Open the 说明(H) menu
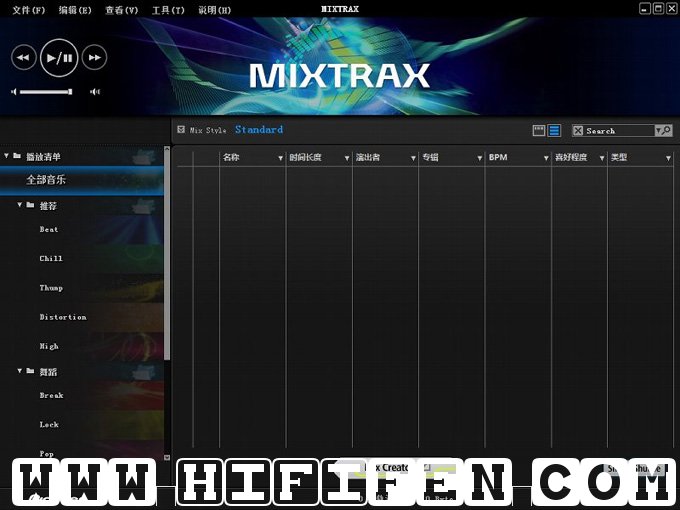Viewport: 680px width, 510px height. [214, 10]
